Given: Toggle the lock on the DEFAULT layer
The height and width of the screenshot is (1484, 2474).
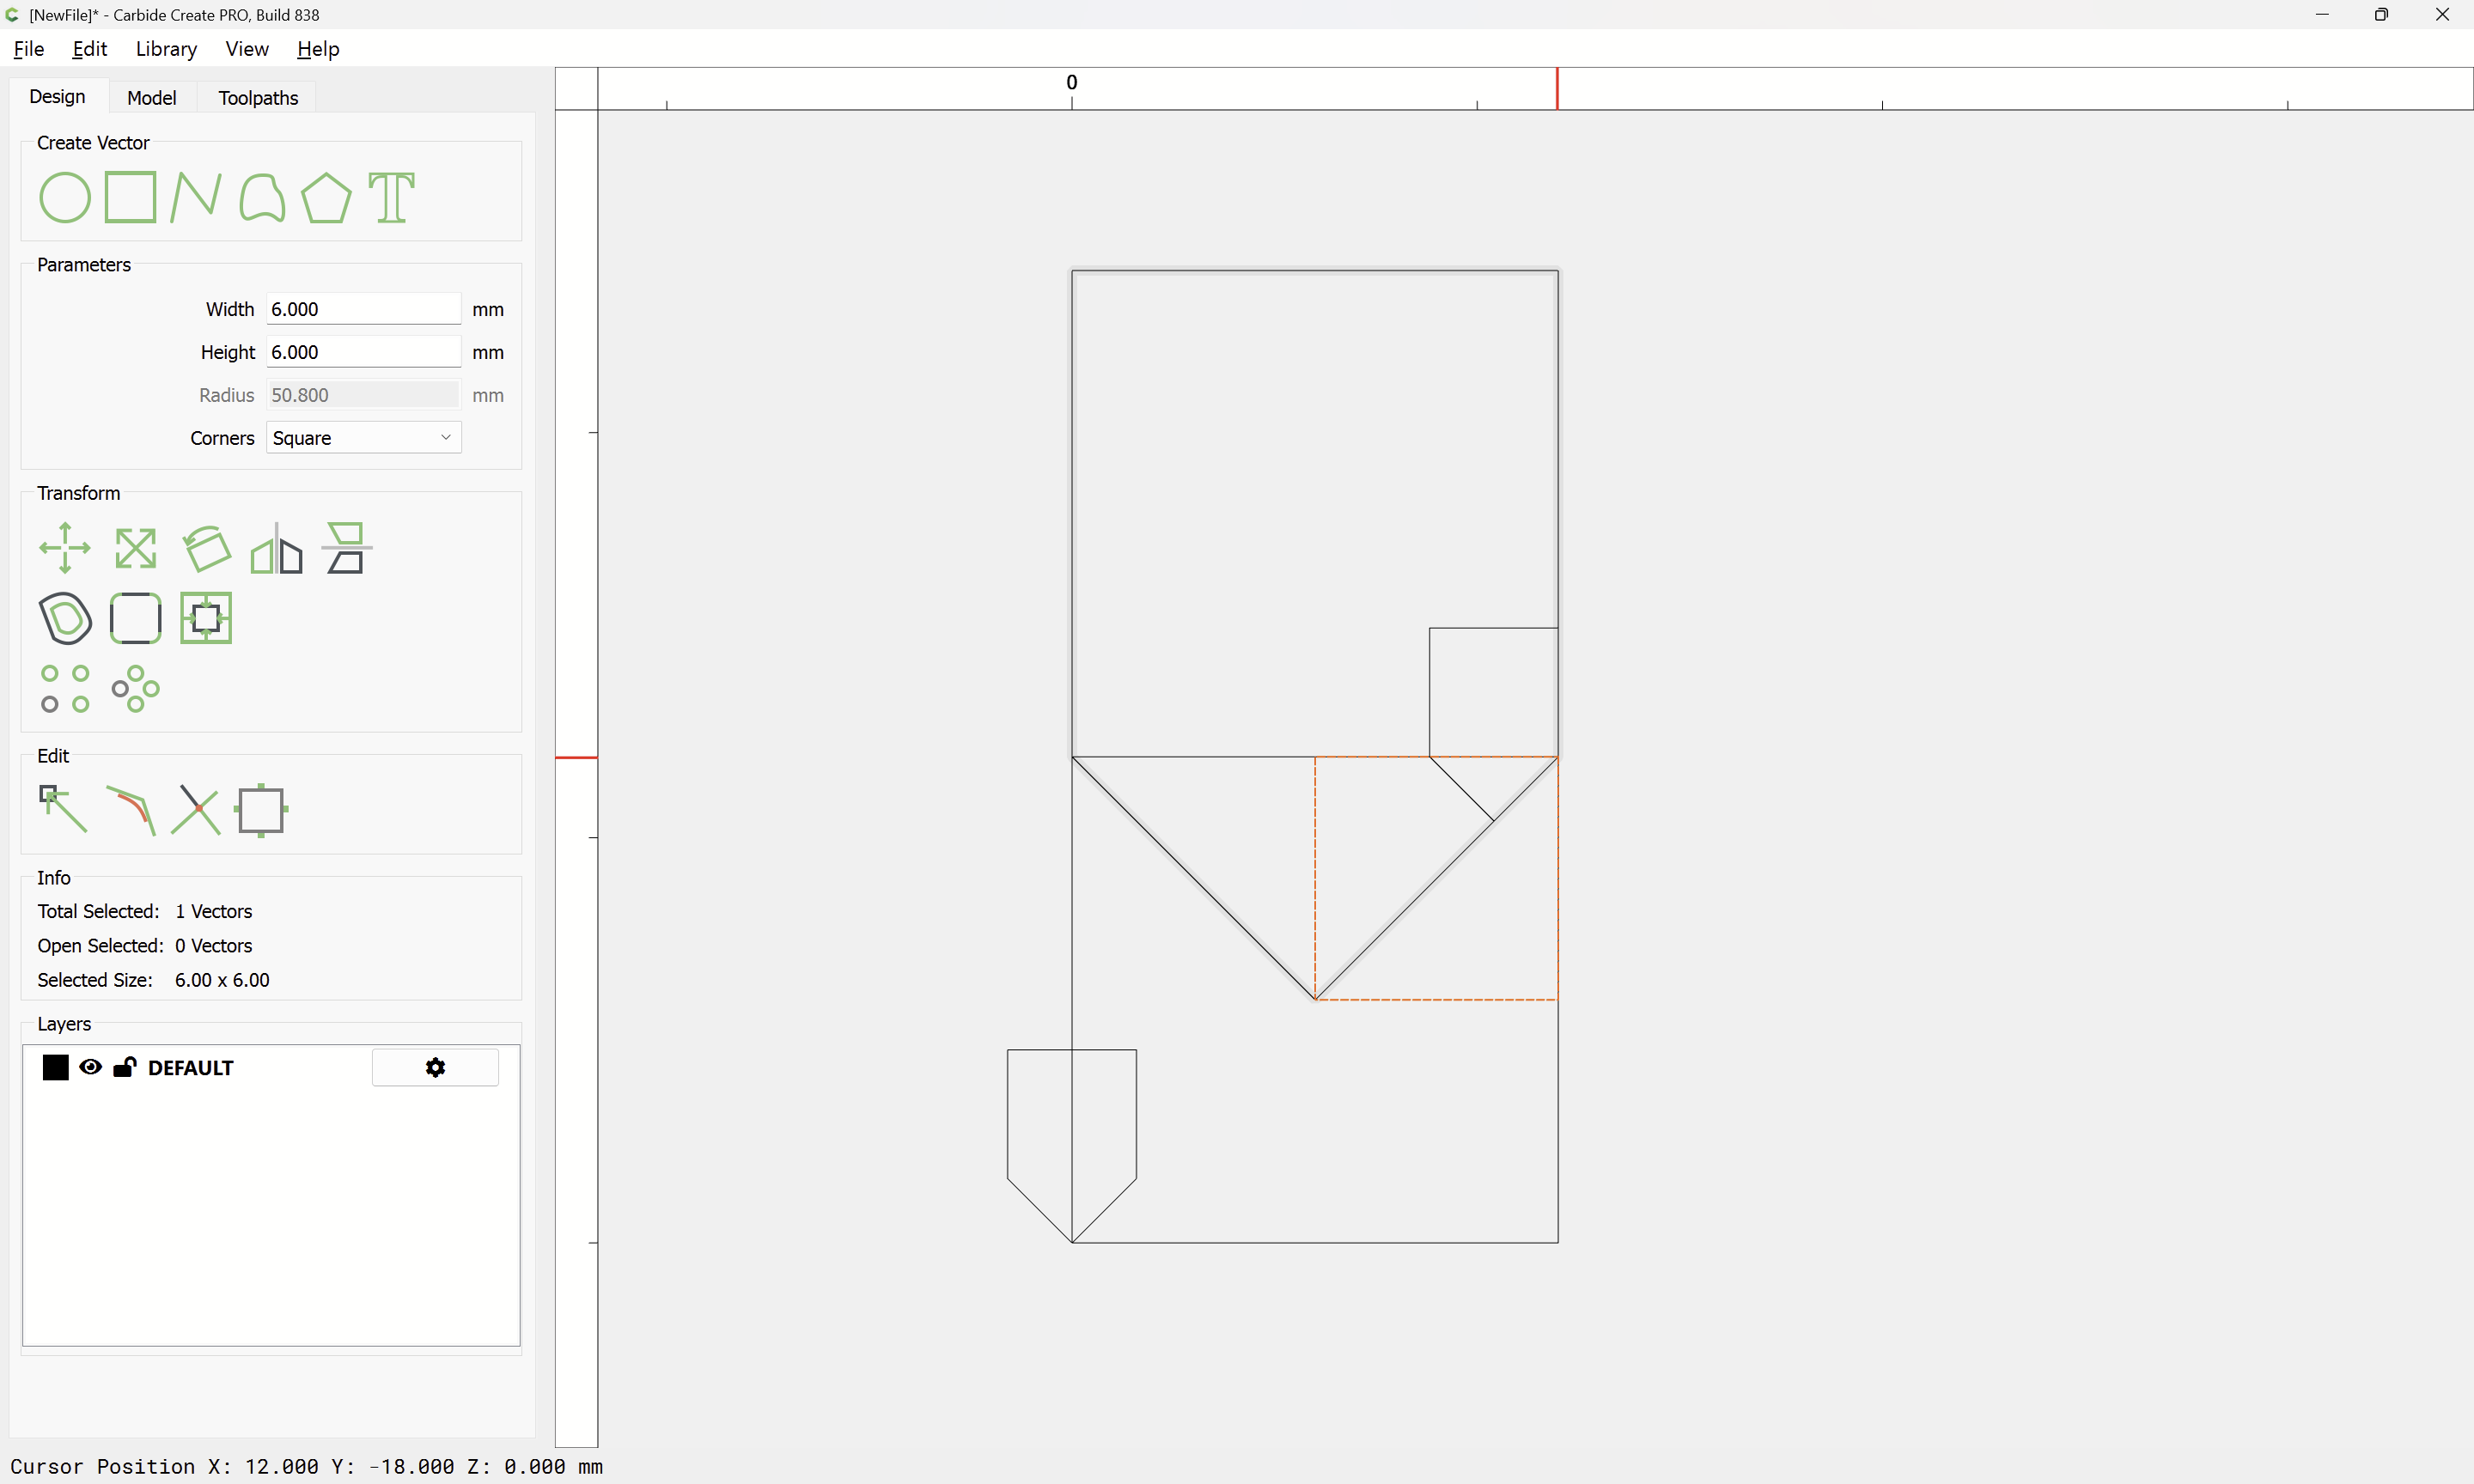Looking at the screenshot, I should pyautogui.click(x=124, y=1067).
